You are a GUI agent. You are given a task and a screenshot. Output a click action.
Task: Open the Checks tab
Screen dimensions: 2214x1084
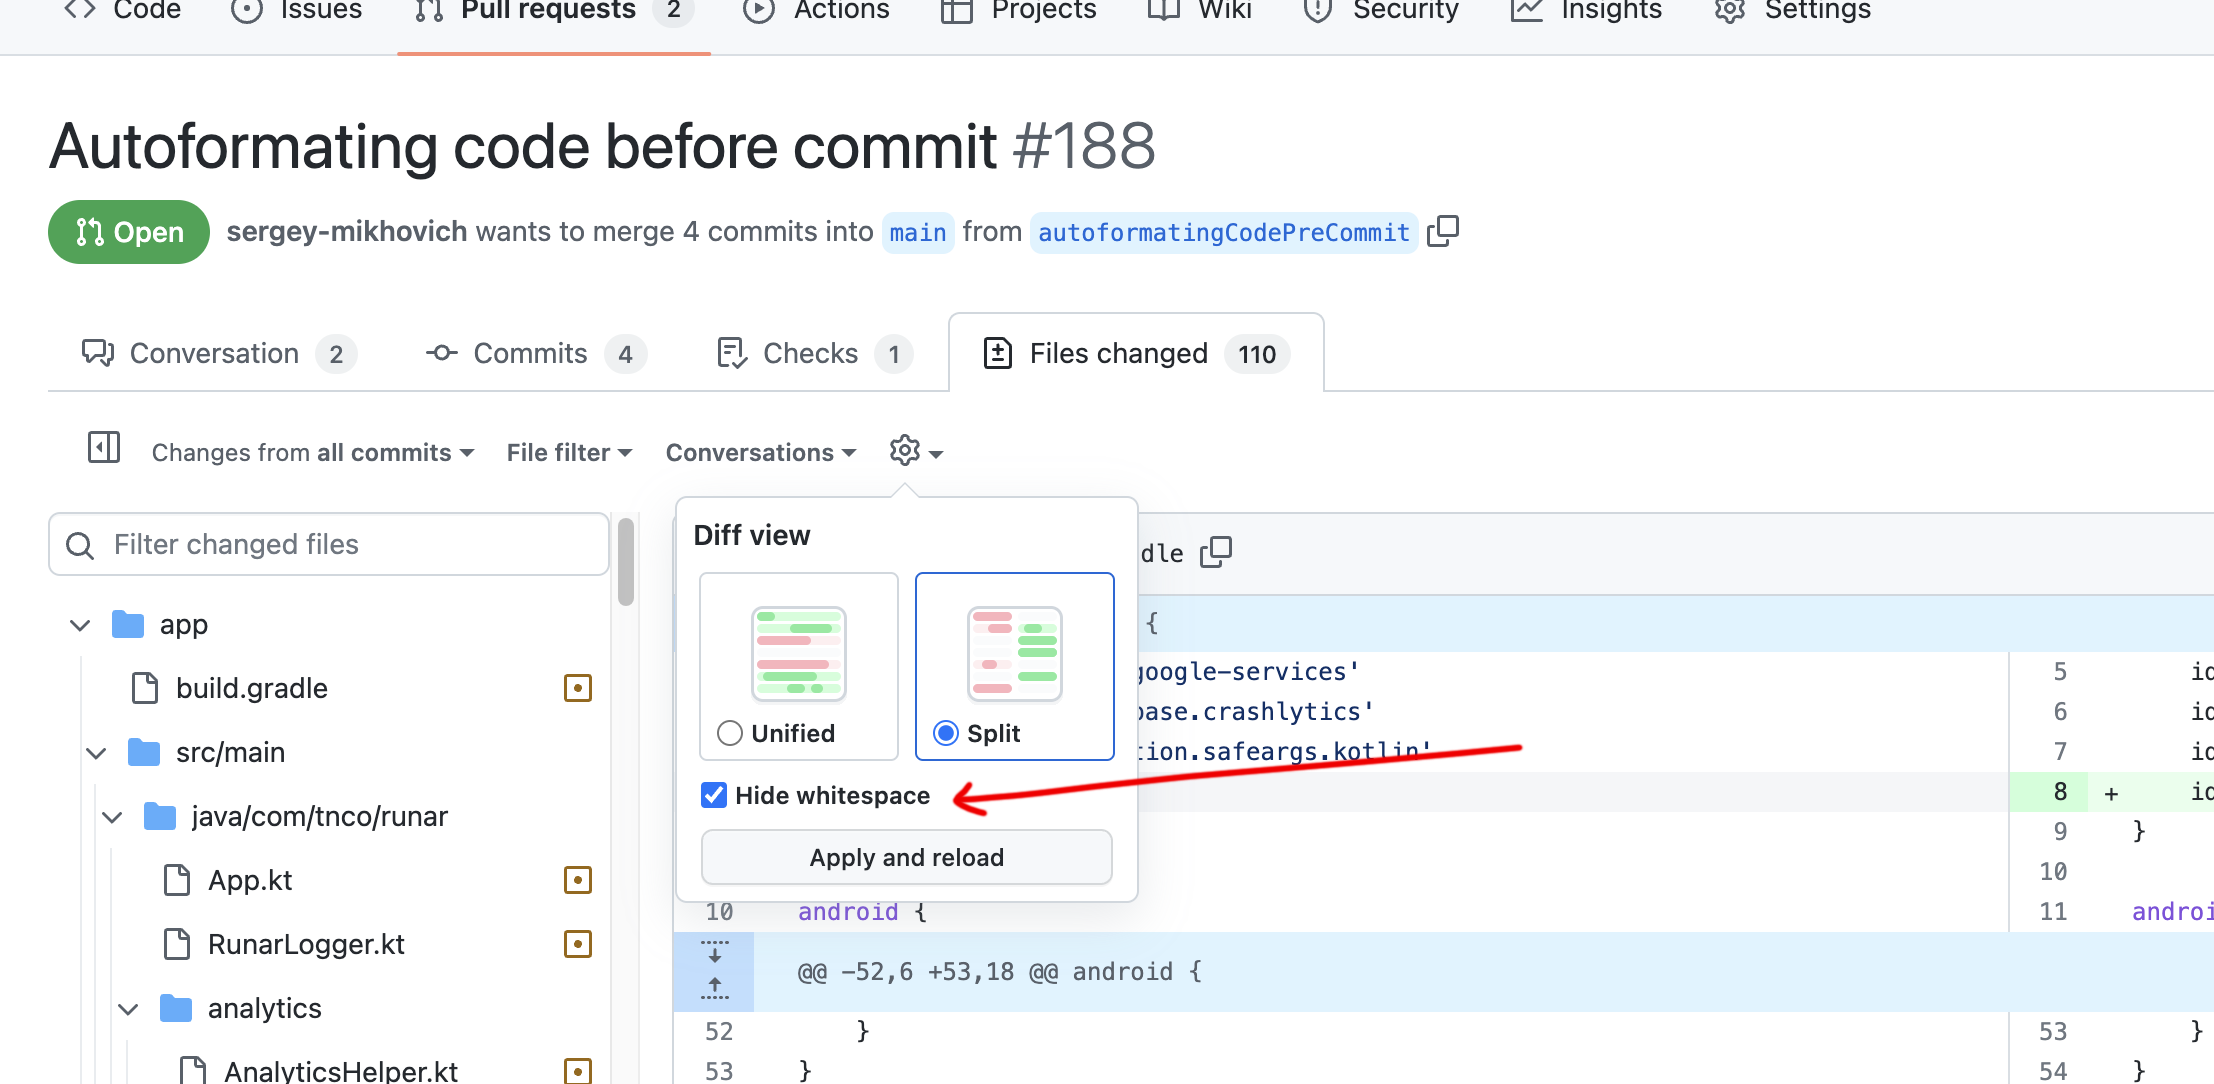pos(812,354)
